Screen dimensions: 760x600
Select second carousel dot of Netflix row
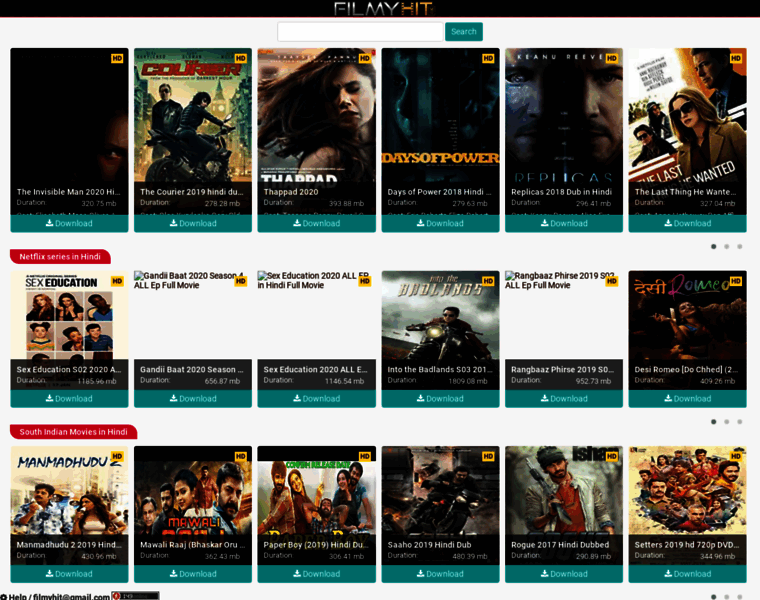tap(727, 422)
